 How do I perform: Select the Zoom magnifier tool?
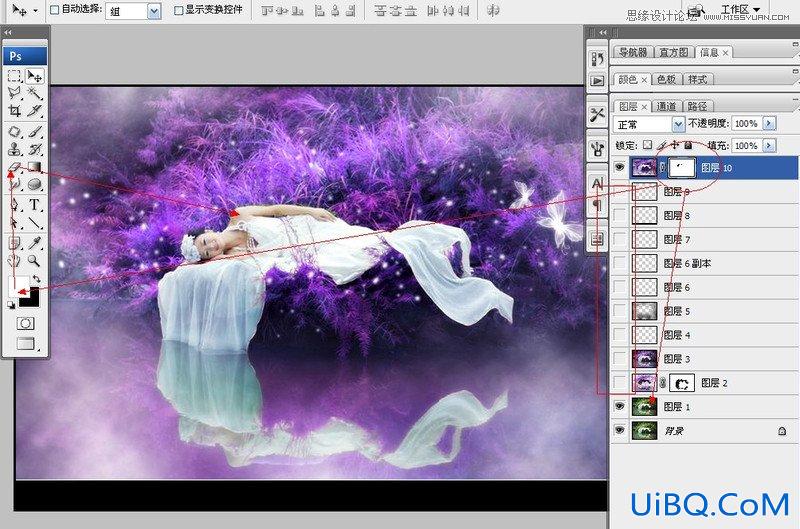pos(34,261)
